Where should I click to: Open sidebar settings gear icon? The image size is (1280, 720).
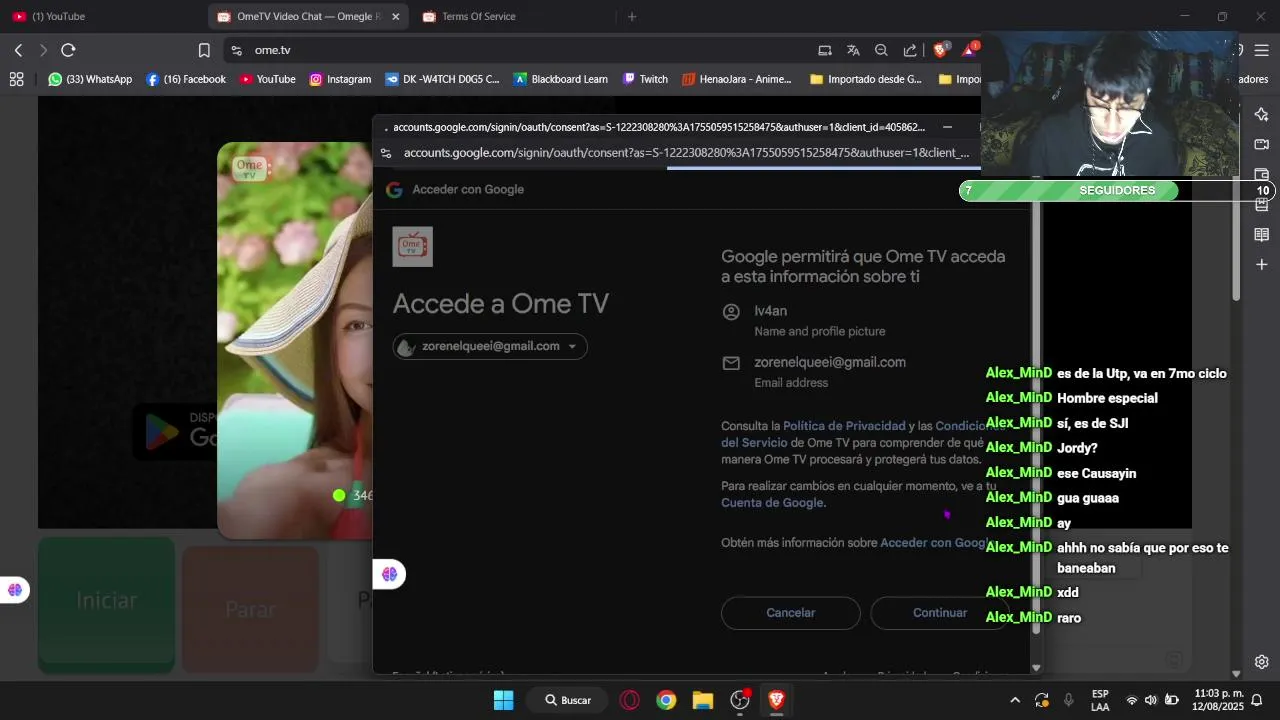pos(1262,662)
